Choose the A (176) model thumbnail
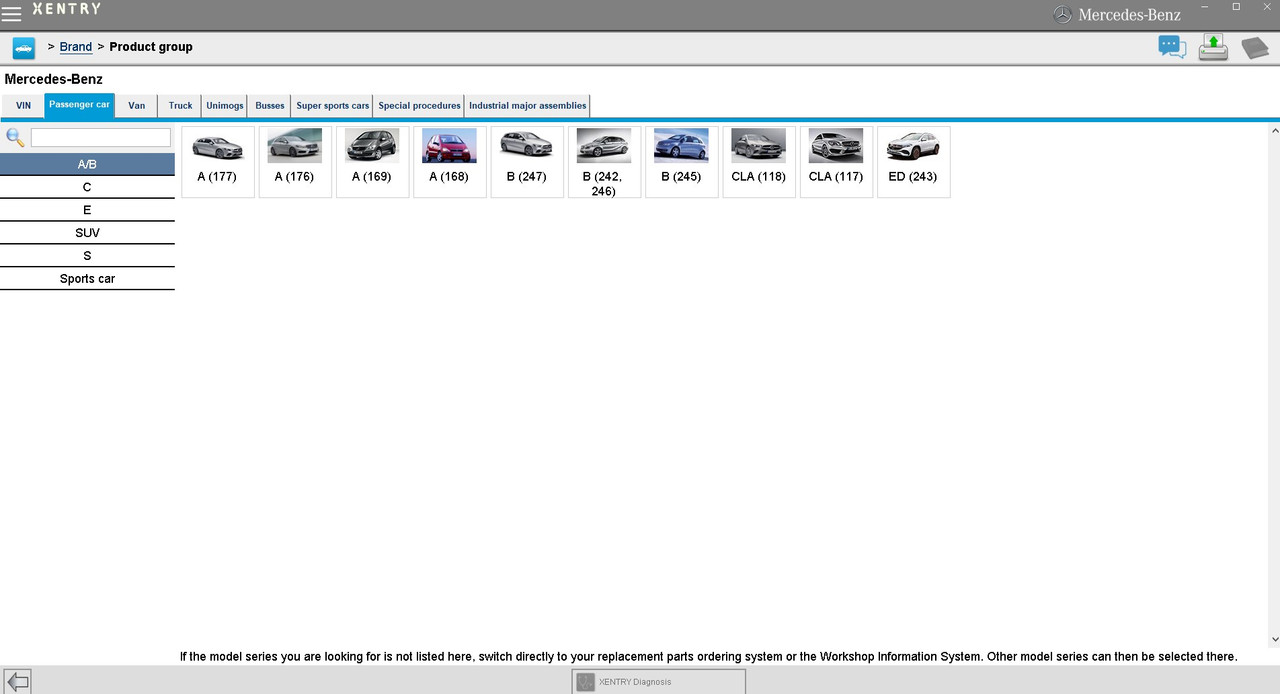The width and height of the screenshot is (1280, 694). 295,162
